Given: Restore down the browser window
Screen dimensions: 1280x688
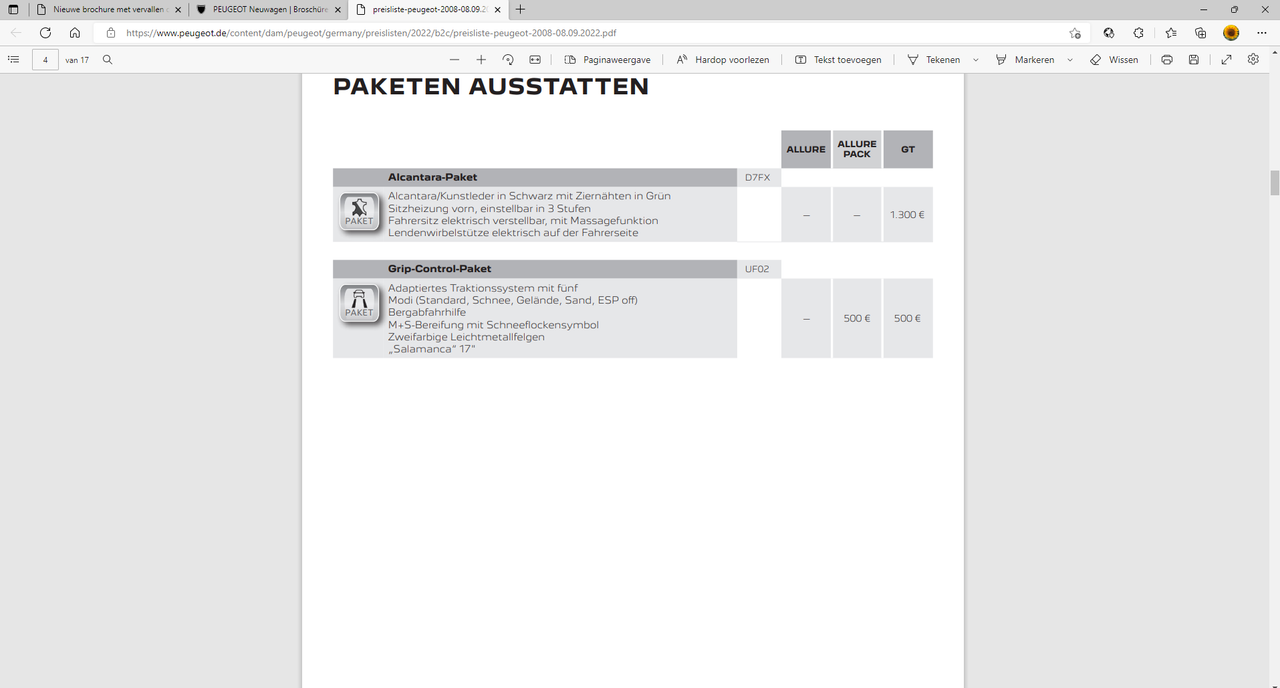Looking at the screenshot, I should click(x=1234, y=9).
